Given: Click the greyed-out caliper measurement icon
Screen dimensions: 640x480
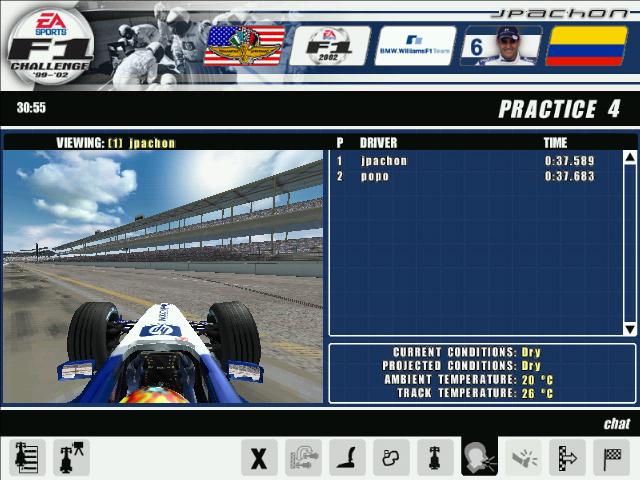Looking at the screenshot, I should tap(303, 458).
